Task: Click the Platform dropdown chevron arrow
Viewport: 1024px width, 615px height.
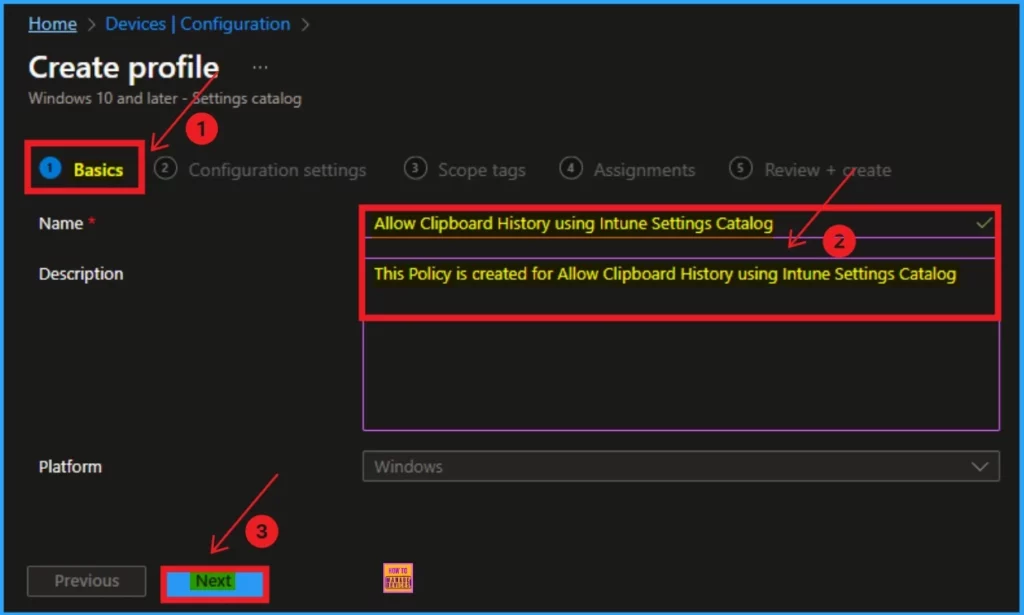Action: coord(980,467)
